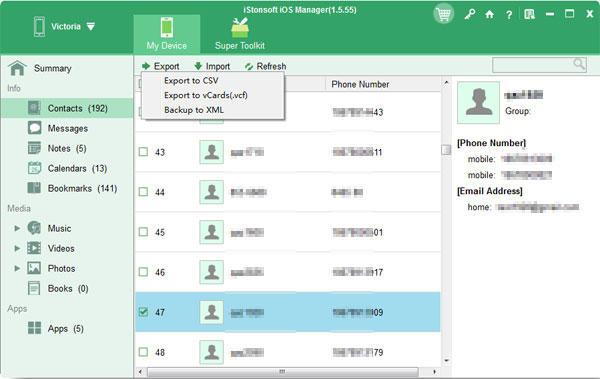Click the Summary label in sidebar
Screen dimensions: 600x379
(x=52, y=68)
